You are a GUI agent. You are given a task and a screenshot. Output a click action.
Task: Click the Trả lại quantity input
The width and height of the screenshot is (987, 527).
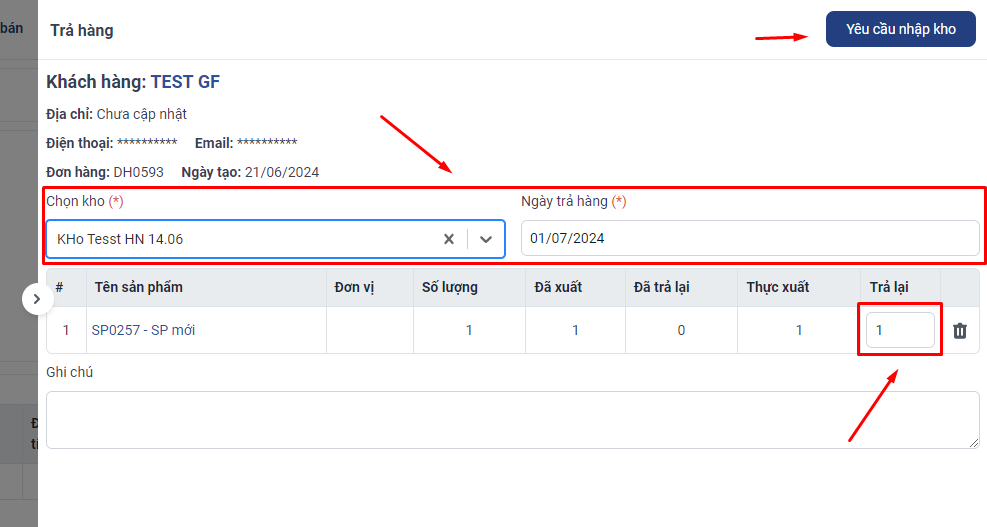coord(900,330)
